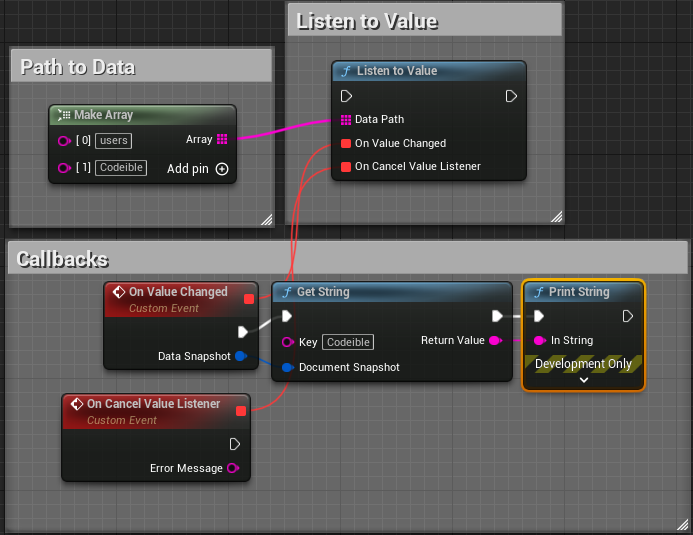Viewport: 693px width, 535px height.
Task: Click the Listen to Value output execution pin
Action: click(x=511, y=96)
